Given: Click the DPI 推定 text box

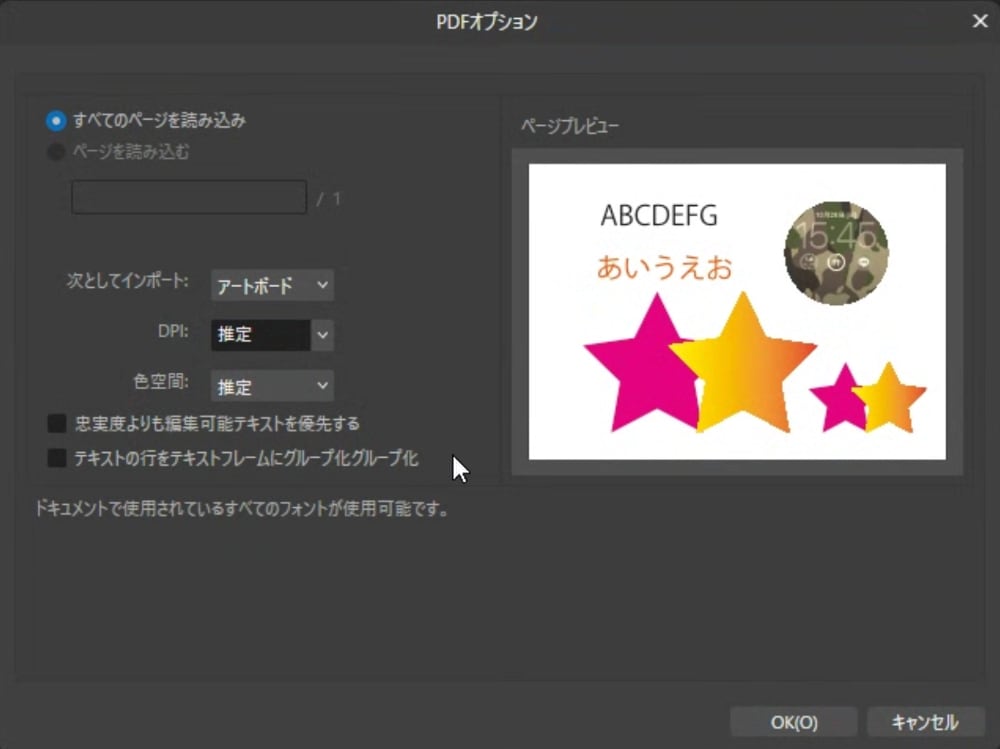Looking at the screenshot, I should pos(260,335).
